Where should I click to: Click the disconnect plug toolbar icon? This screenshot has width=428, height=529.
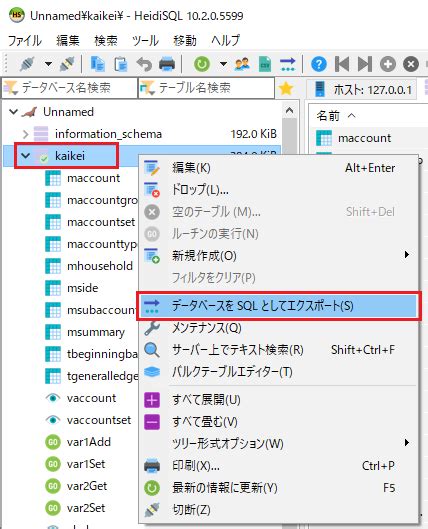coord(67,64)
